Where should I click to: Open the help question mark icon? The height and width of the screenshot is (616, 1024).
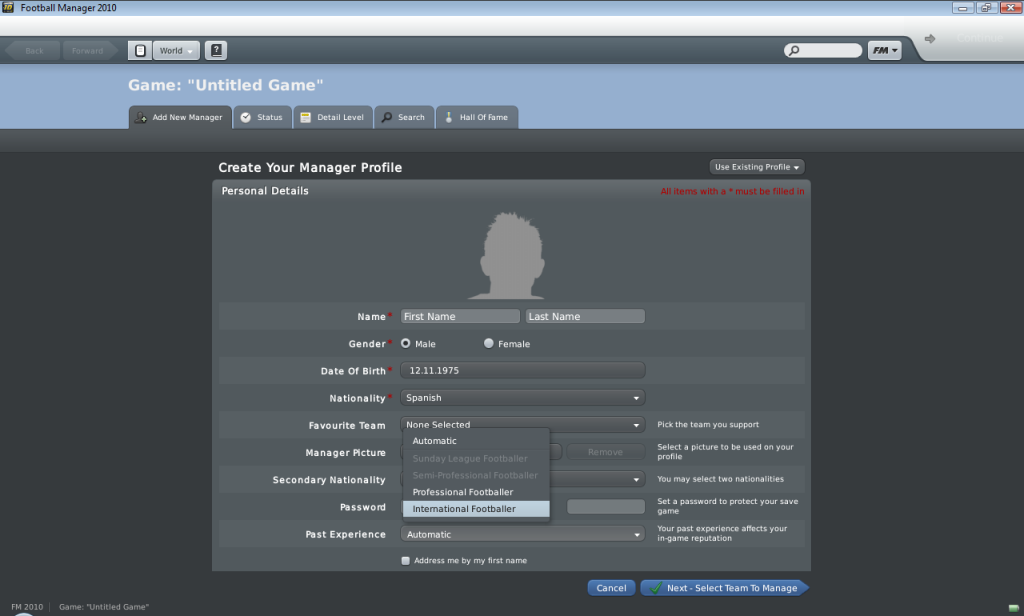pyautogui.click(x=216, y=50)
